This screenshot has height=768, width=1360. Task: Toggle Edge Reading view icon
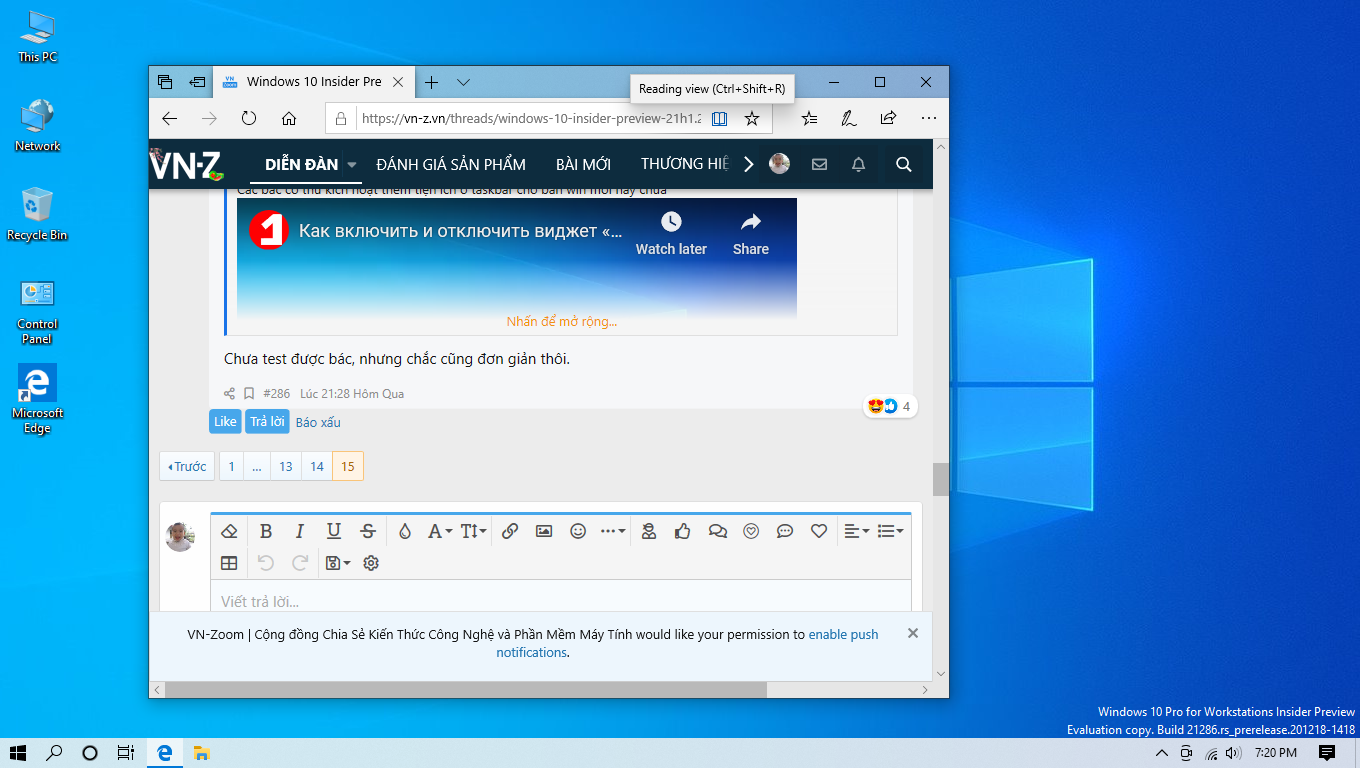pyautogui.click(x=719, y=118)
